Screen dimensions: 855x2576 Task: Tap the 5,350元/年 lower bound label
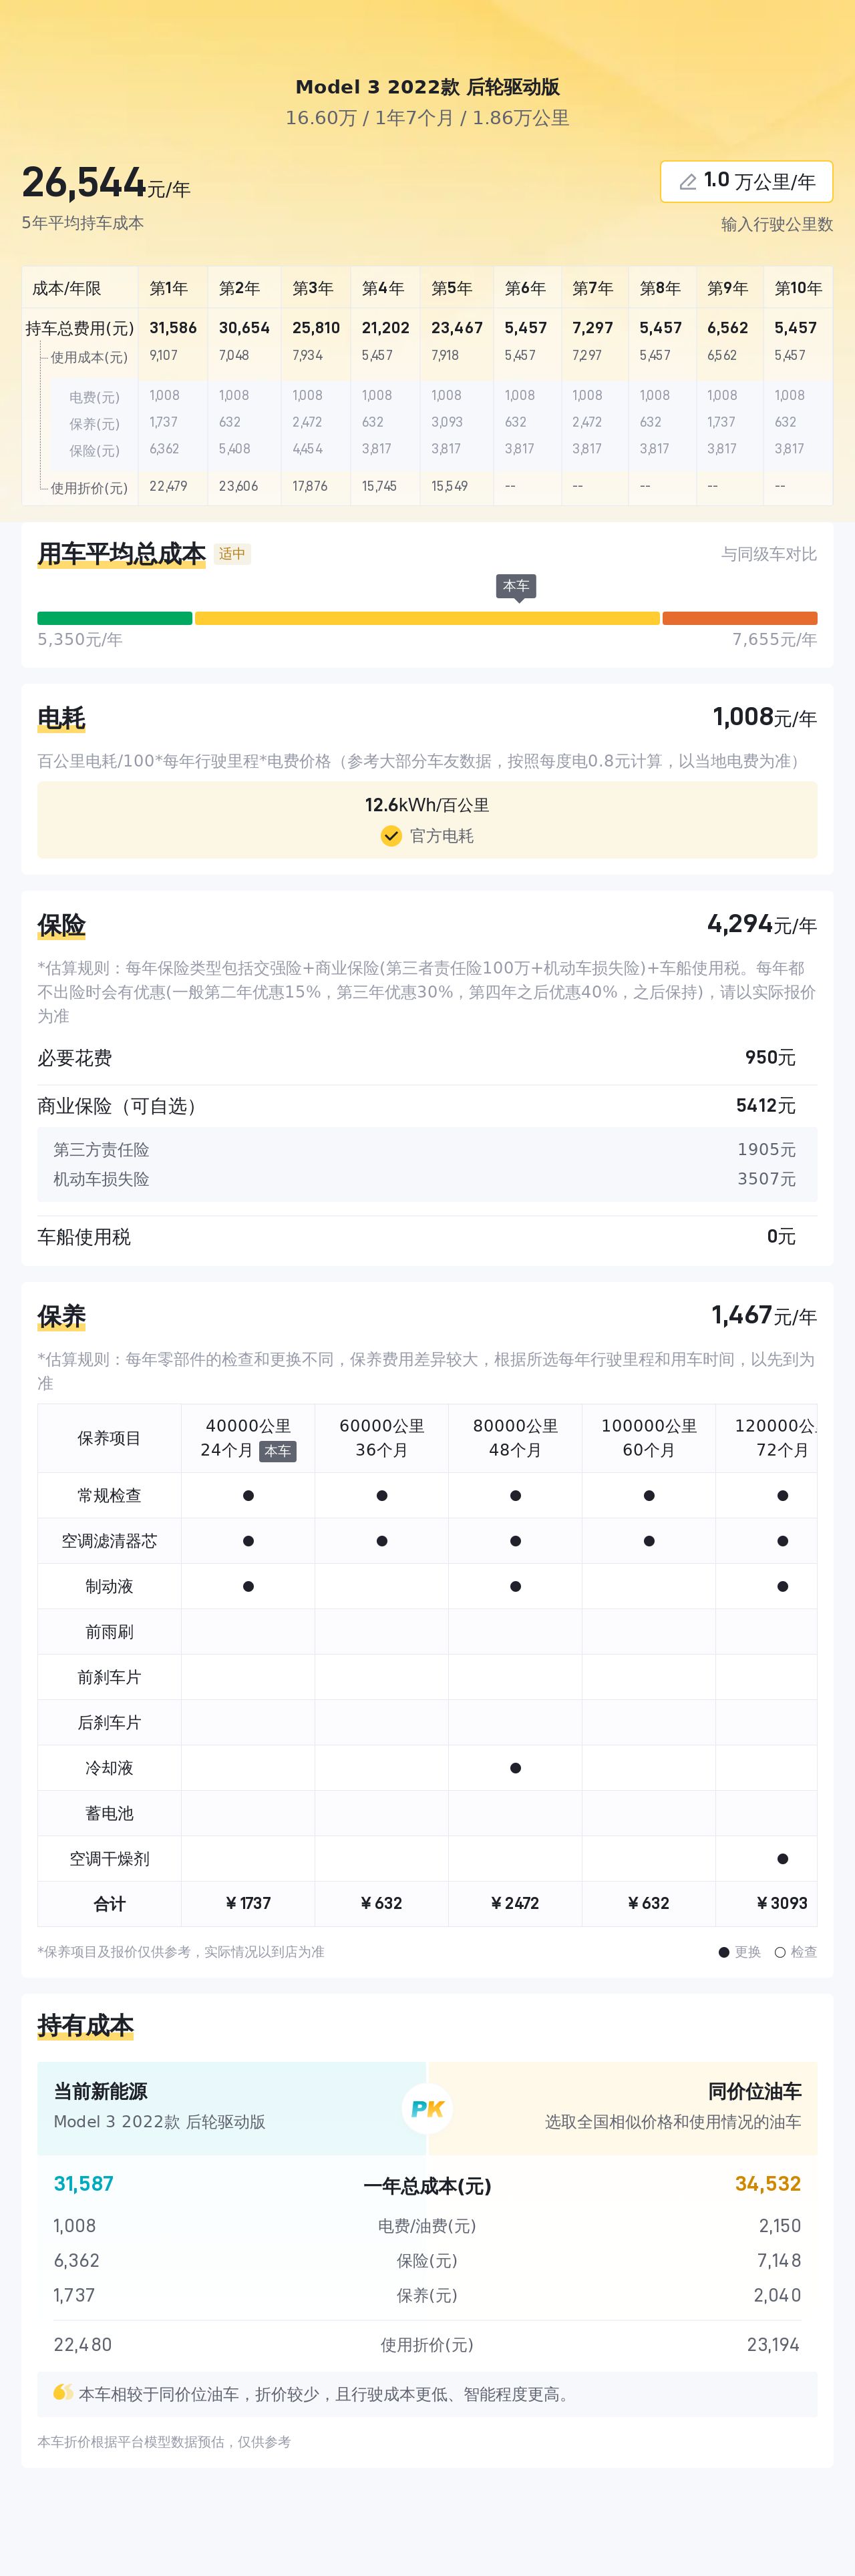(x=80, y=640)
